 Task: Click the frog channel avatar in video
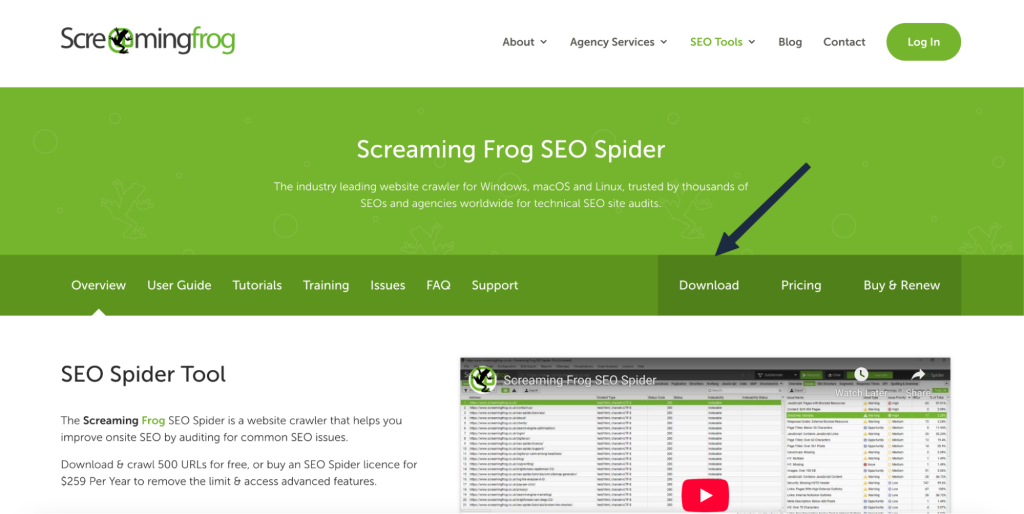[483, 379]
